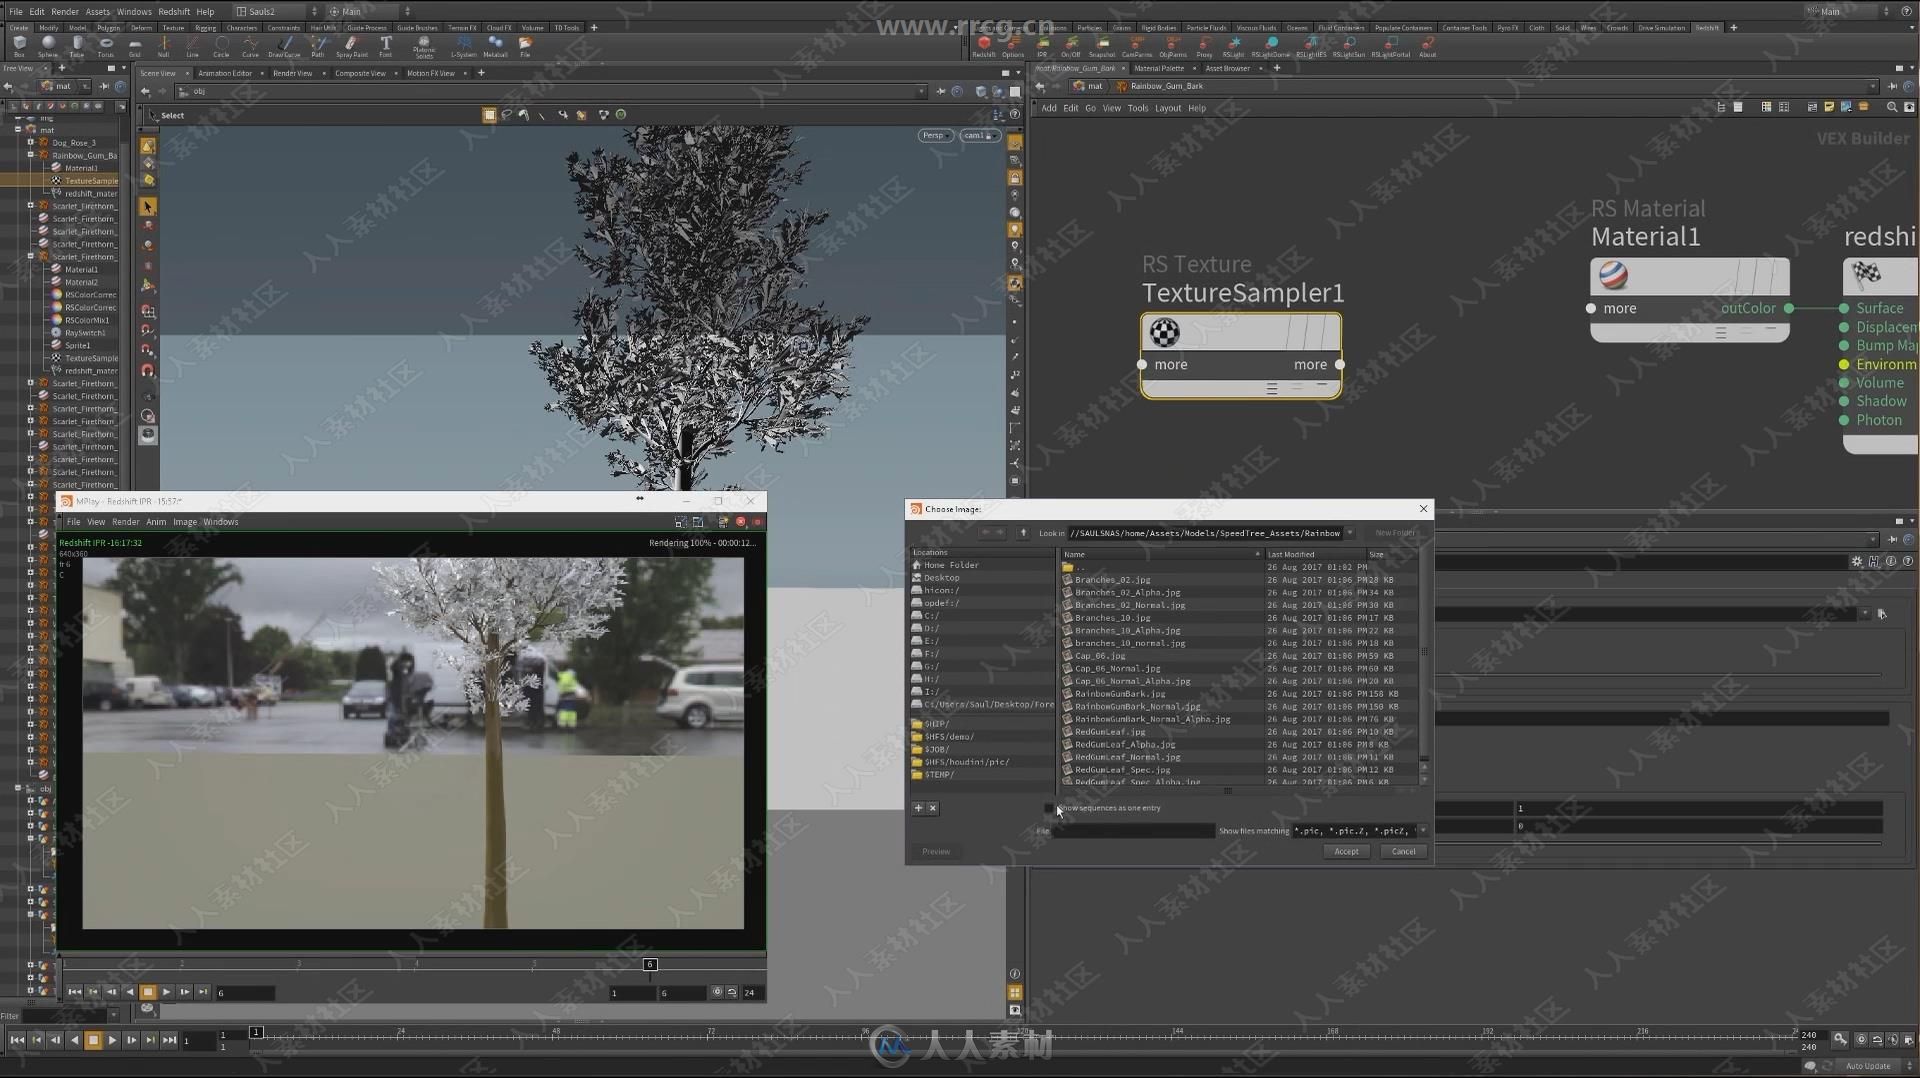Expand Dog_Rose_3 in the tree view
Viewport: 1920px width, 1078px height.
click(30, 142)
